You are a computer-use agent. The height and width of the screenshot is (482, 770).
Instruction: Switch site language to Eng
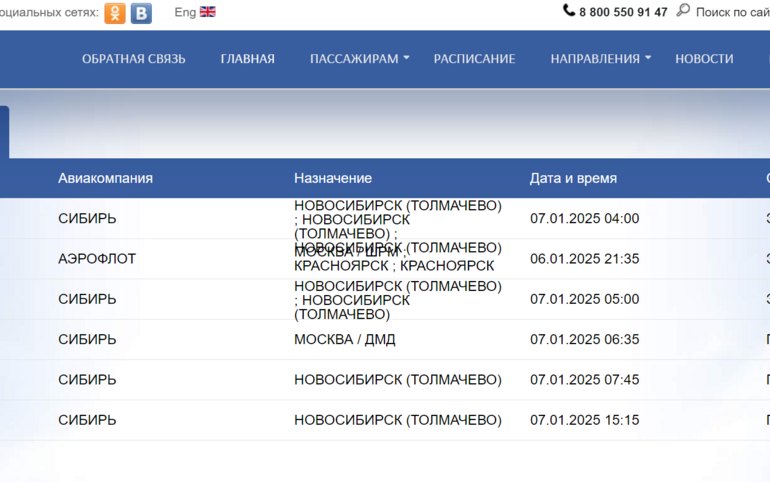pyautogui.click(x=185, y=12)
